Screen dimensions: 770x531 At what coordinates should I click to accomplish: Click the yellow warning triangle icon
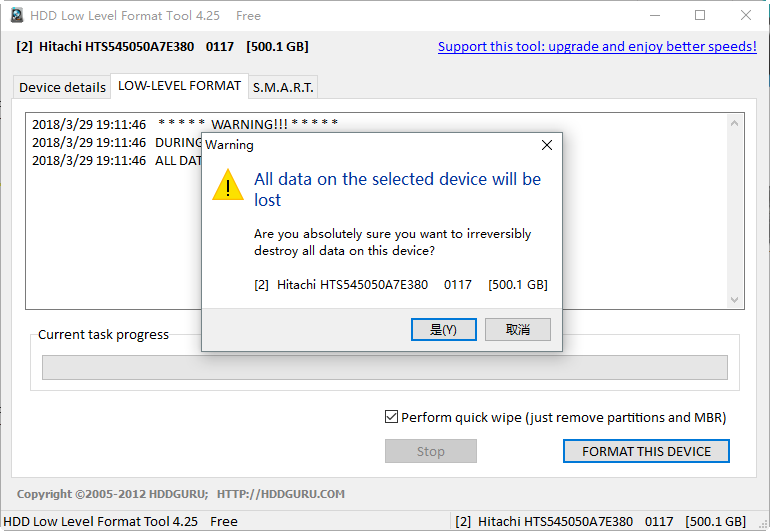click(228, 185)
